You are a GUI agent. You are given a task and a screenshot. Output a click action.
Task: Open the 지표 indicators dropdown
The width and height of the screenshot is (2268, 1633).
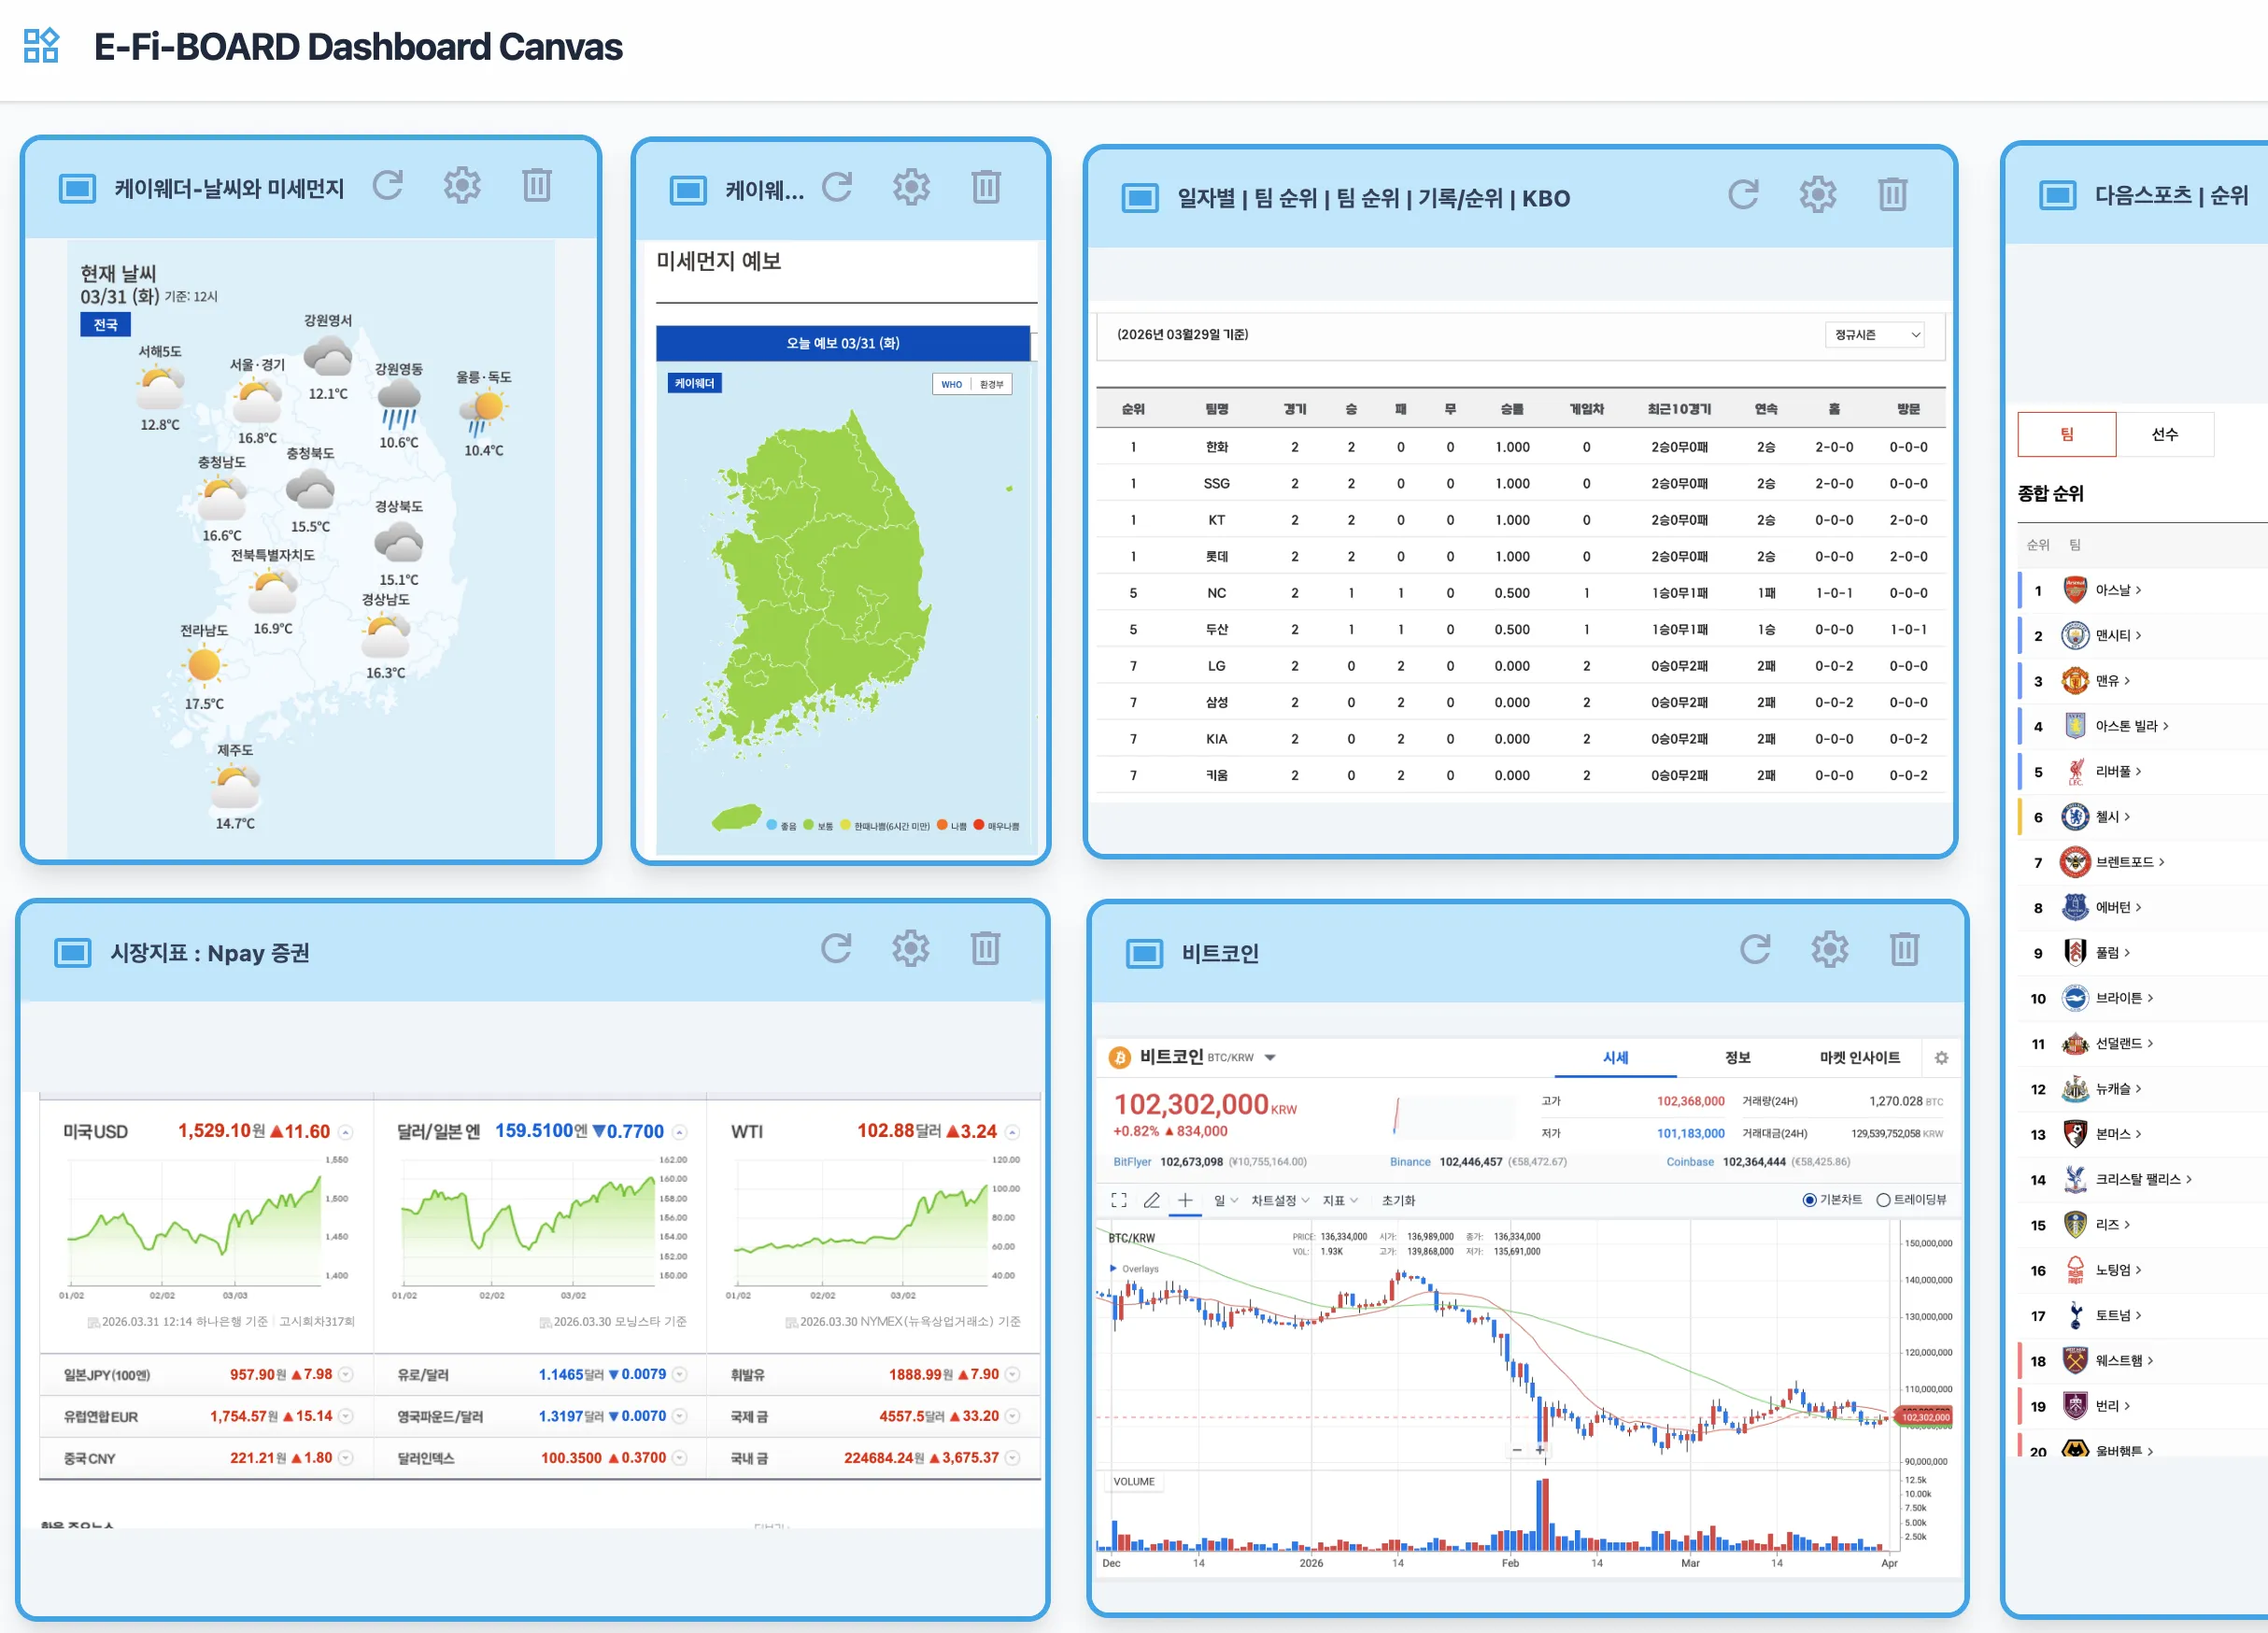click(1340, 1201)
